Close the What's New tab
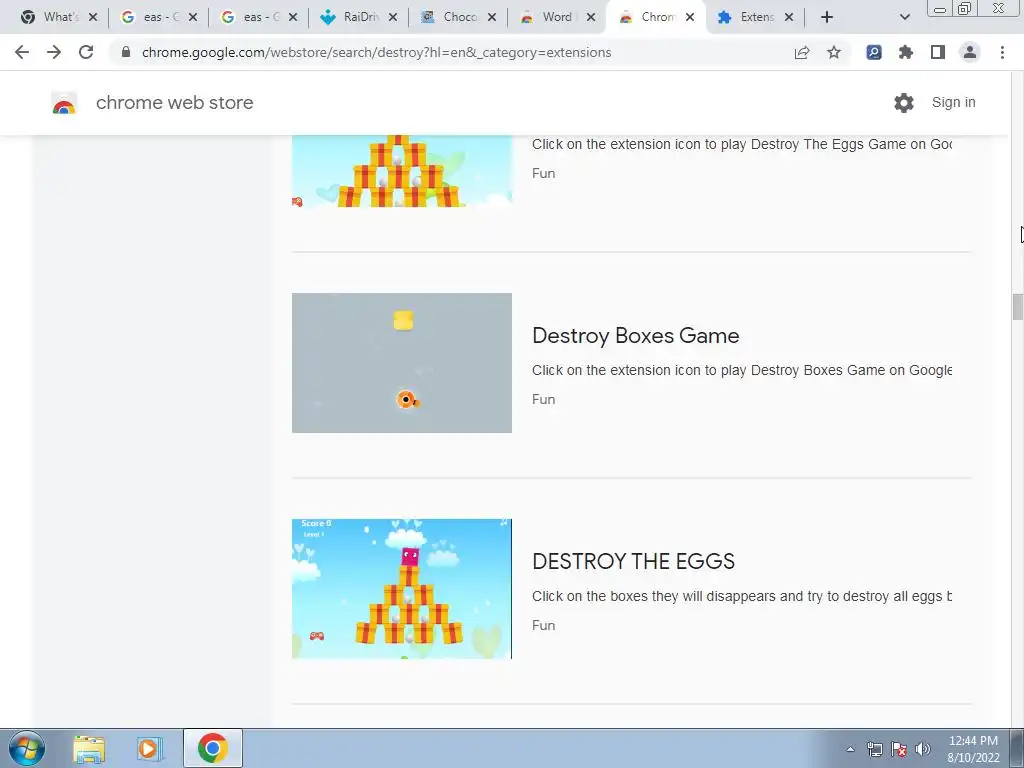Viewport: 1024px width, 768px height. pos(93,18)
